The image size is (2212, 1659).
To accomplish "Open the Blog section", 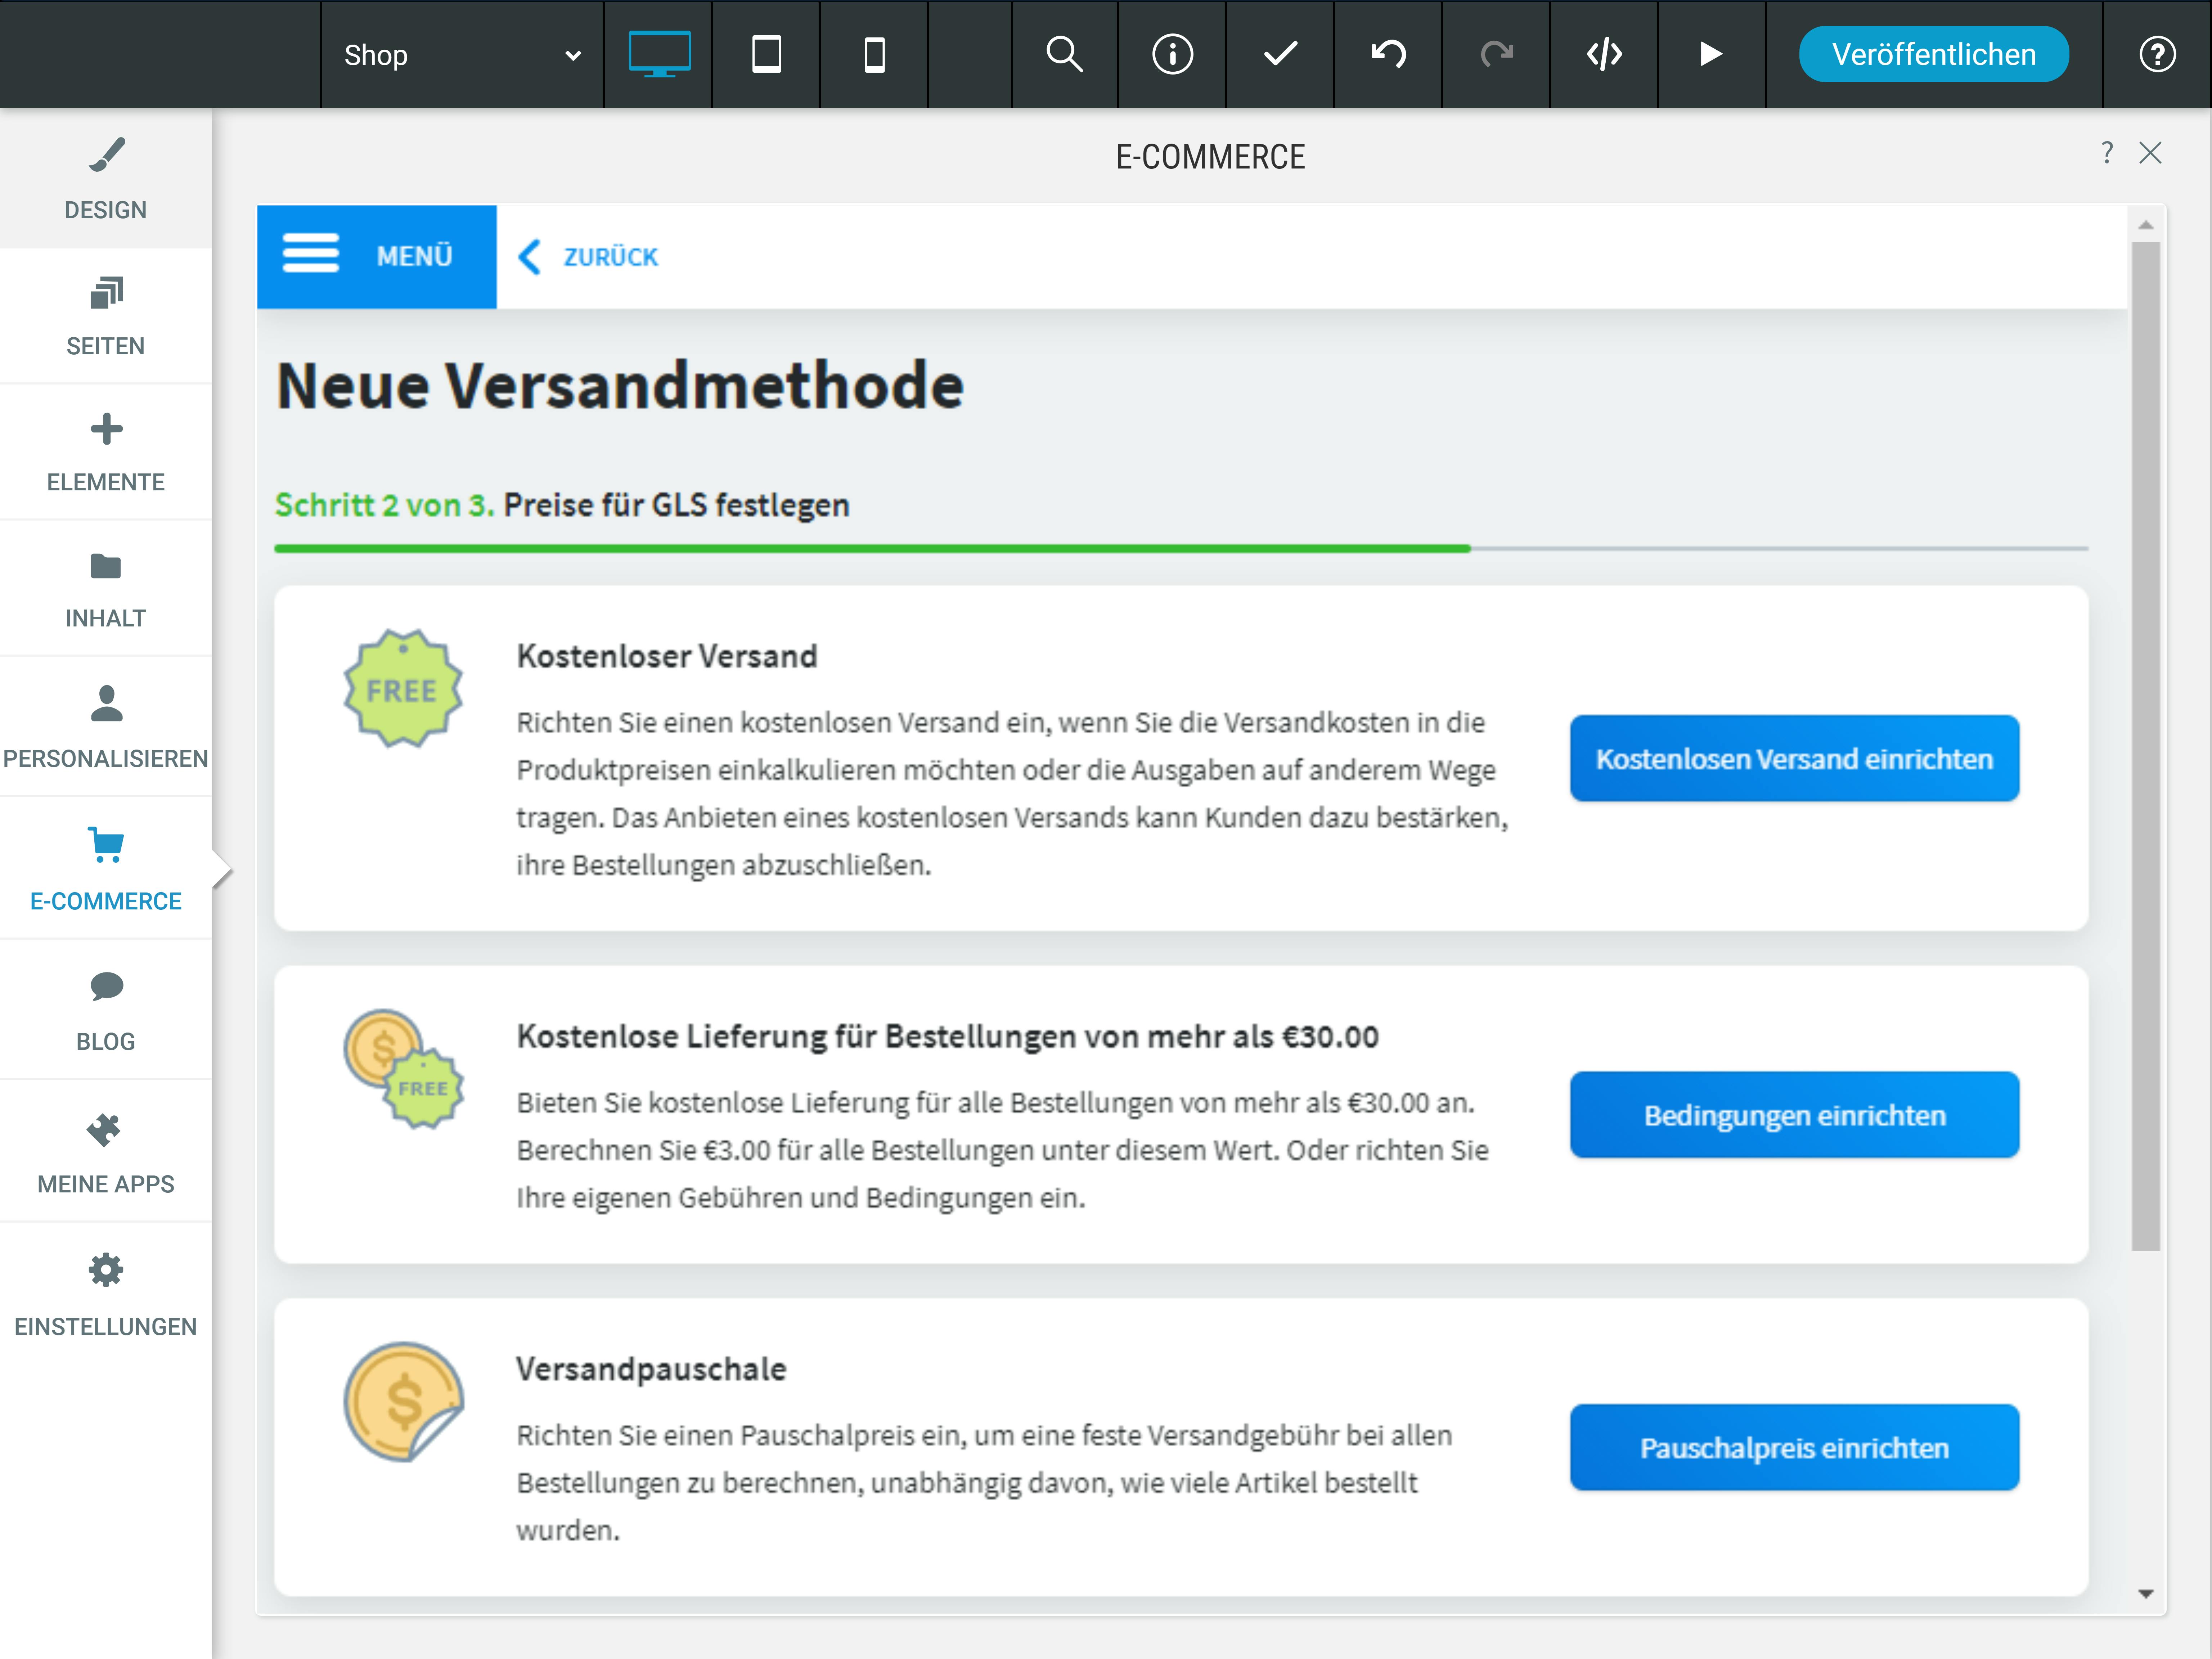I will 105,1010.
